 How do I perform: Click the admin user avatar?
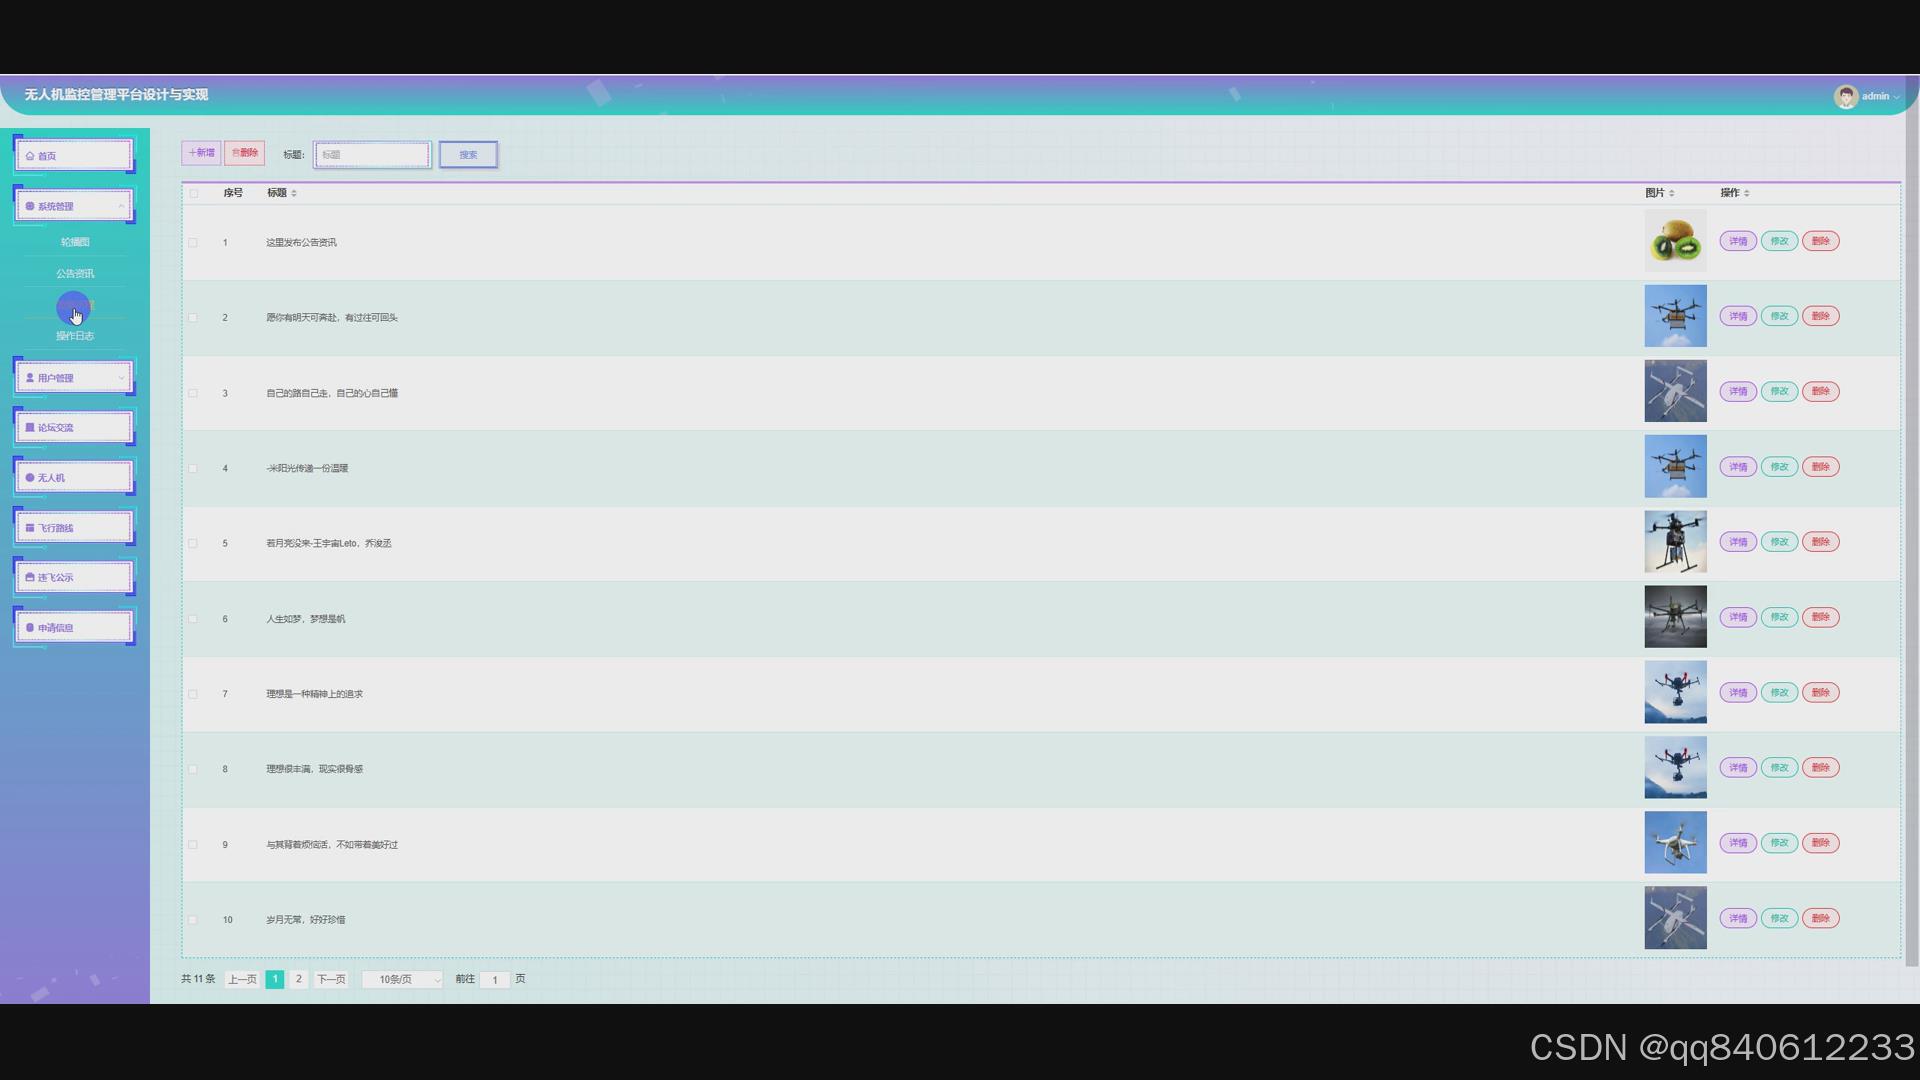[x=1845, y=96]
